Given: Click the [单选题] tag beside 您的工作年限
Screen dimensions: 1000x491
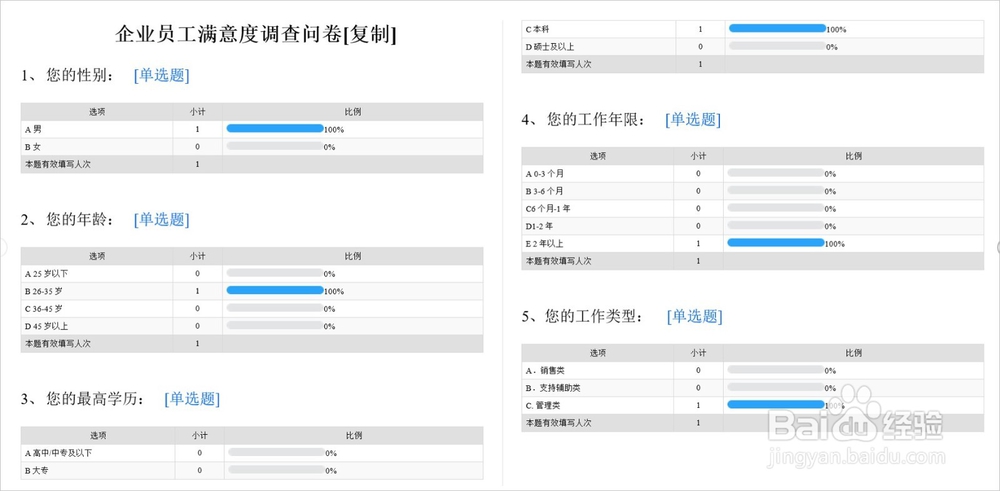Looking at the screenshot, I should click(692, 120).
